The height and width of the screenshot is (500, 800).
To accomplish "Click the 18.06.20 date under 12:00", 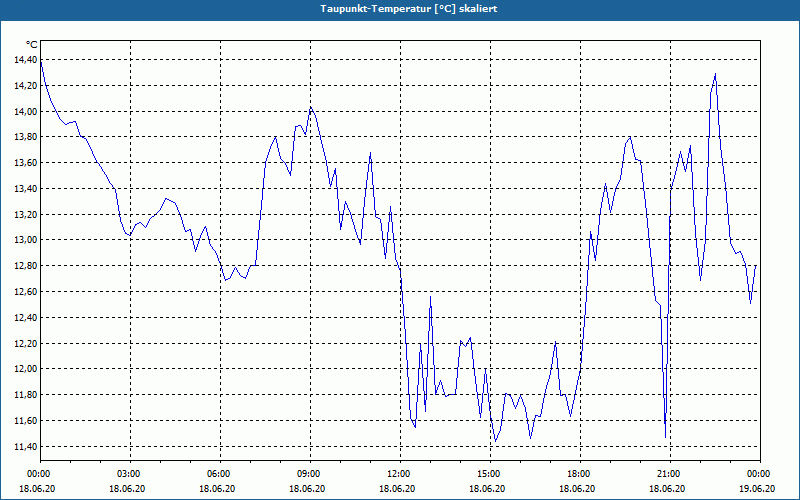I will pyautogui.click(x=397, y=489).
